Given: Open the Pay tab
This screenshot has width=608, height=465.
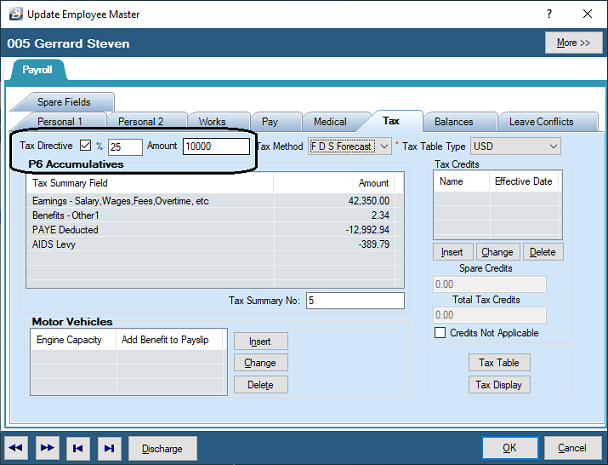Looking at the screenshot, I should (270, 121).
